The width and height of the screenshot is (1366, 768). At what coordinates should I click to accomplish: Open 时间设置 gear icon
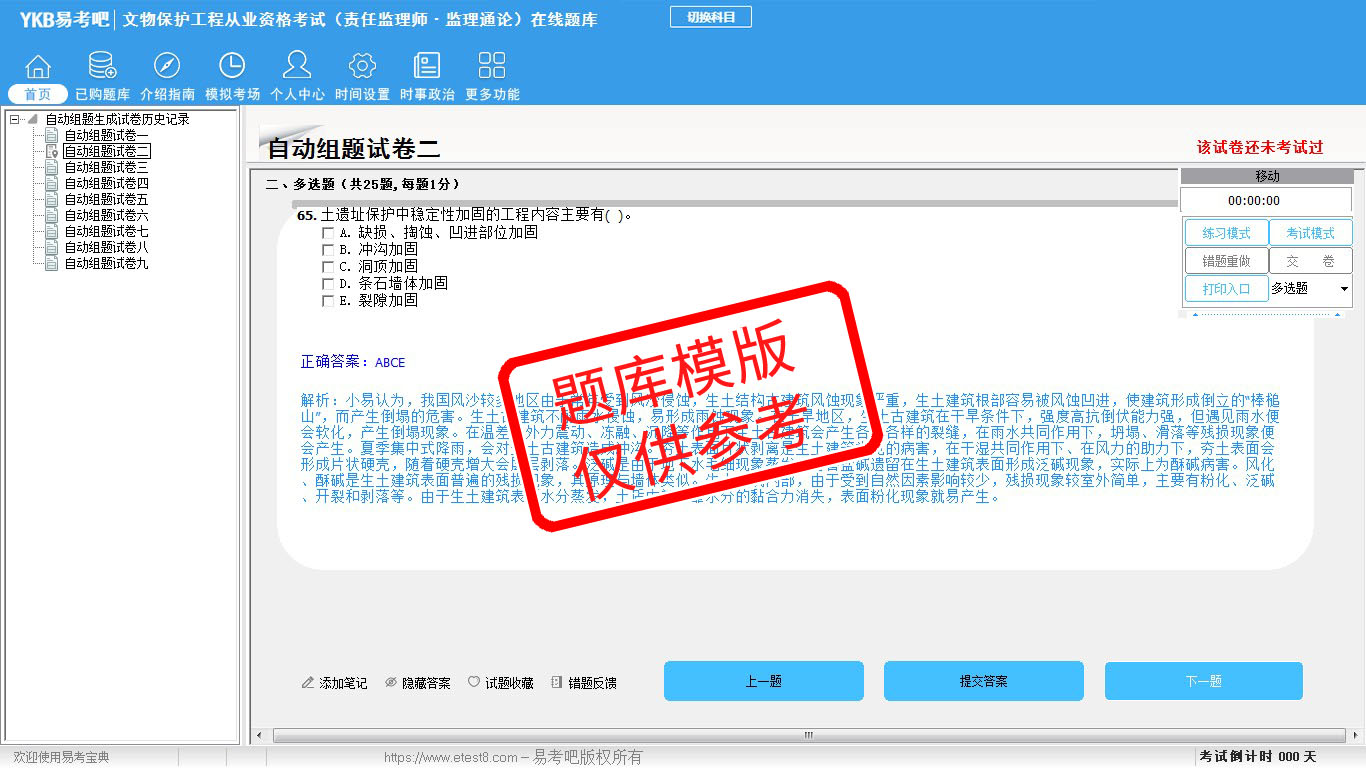tap(362, 67)
